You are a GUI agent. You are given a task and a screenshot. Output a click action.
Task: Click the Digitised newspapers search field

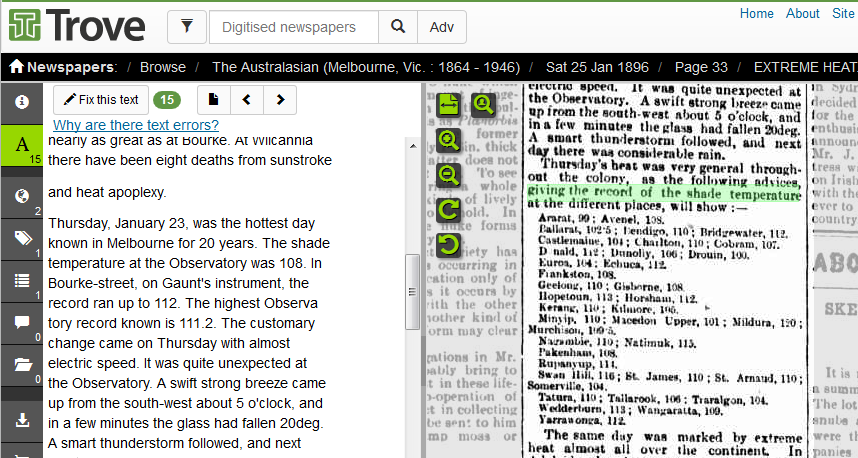tap(294, 27)
